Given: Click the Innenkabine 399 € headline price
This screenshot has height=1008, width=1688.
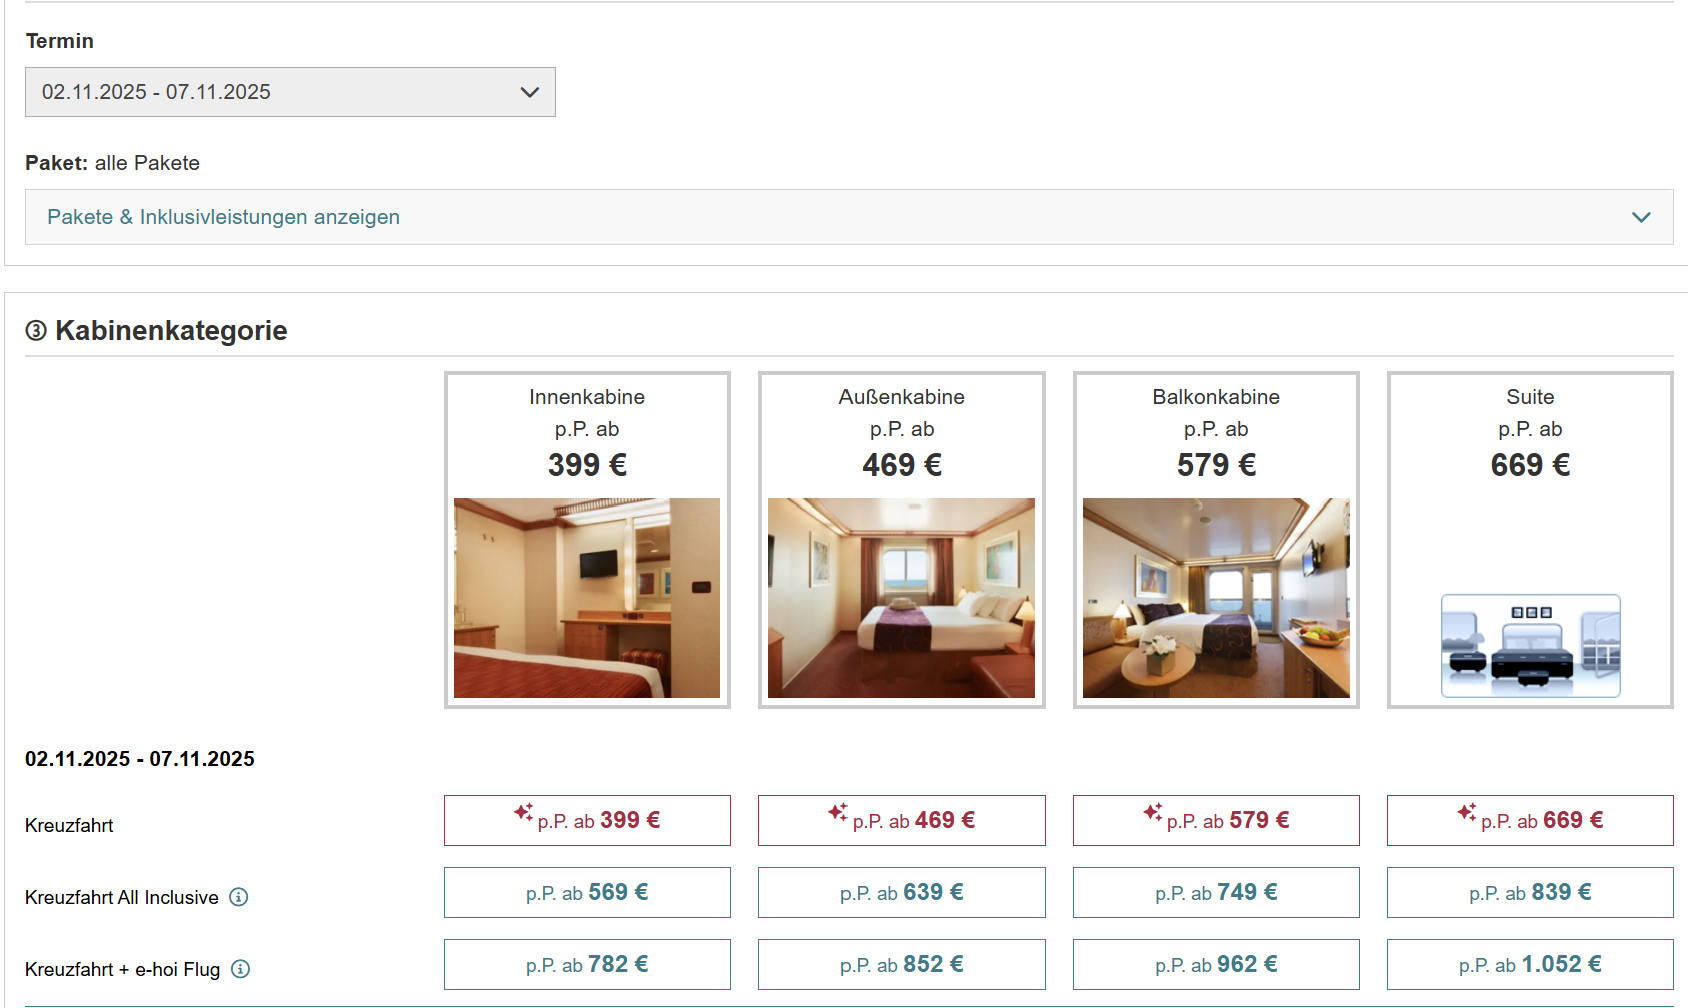Looking at the screenshot, I should (x=587, y=465).
